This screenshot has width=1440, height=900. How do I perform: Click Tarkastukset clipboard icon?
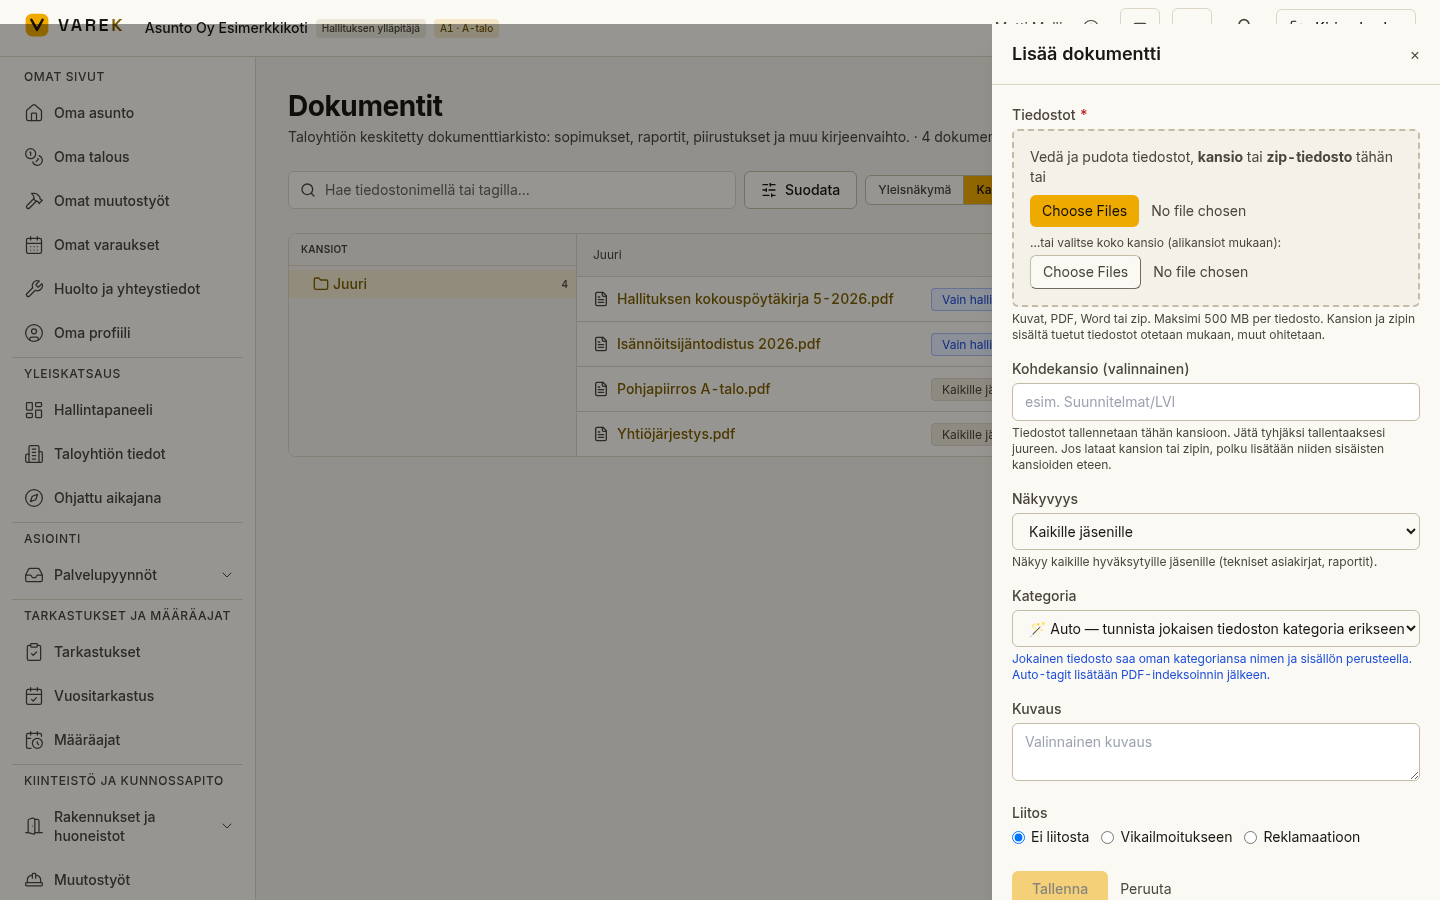[x=34, y=652]
